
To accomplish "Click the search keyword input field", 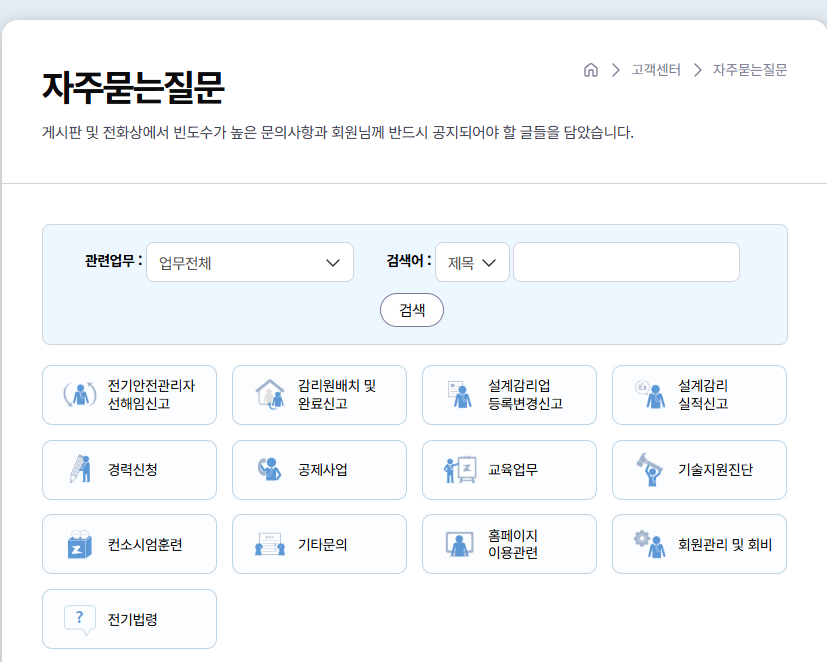I will pyautogui.click(x=626, y=262).
